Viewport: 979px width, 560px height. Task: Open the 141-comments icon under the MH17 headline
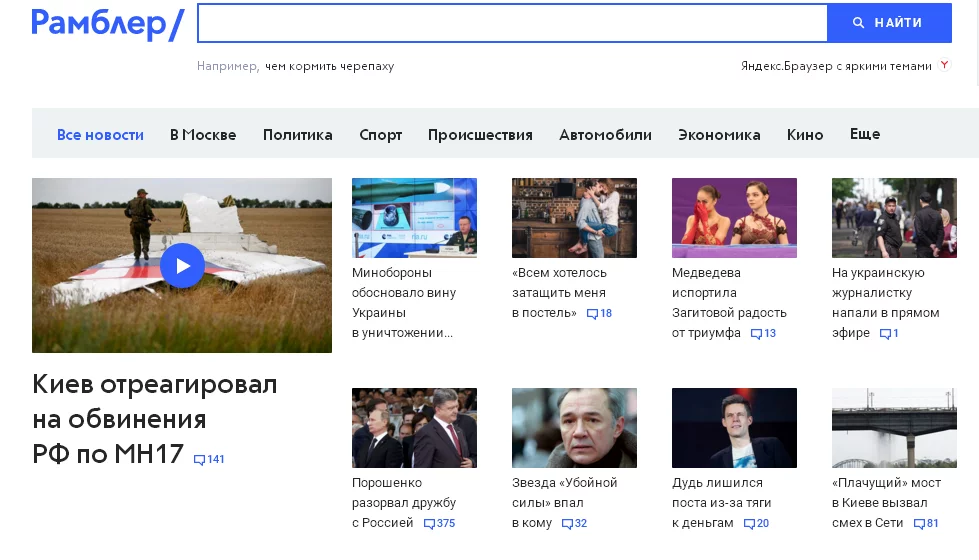coord(199,460)
